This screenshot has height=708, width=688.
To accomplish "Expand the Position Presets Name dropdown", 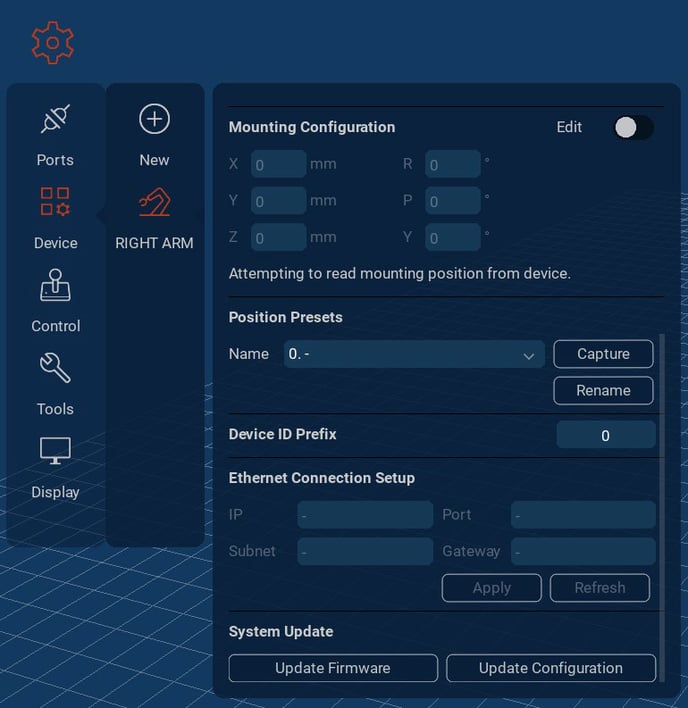I will 414,354.
